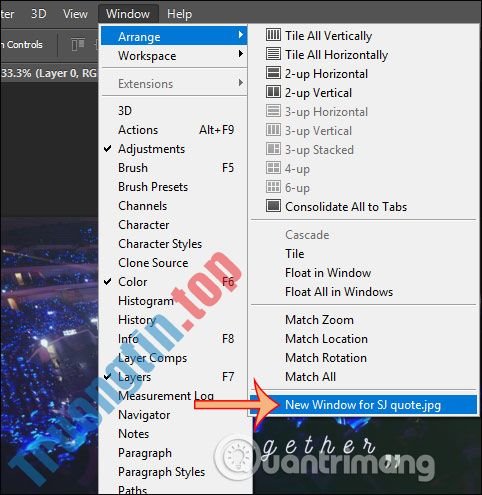Select Float All in Windows
Viewport: 482px width, 495px height.
pyautogui.click(x=339, y=292)
